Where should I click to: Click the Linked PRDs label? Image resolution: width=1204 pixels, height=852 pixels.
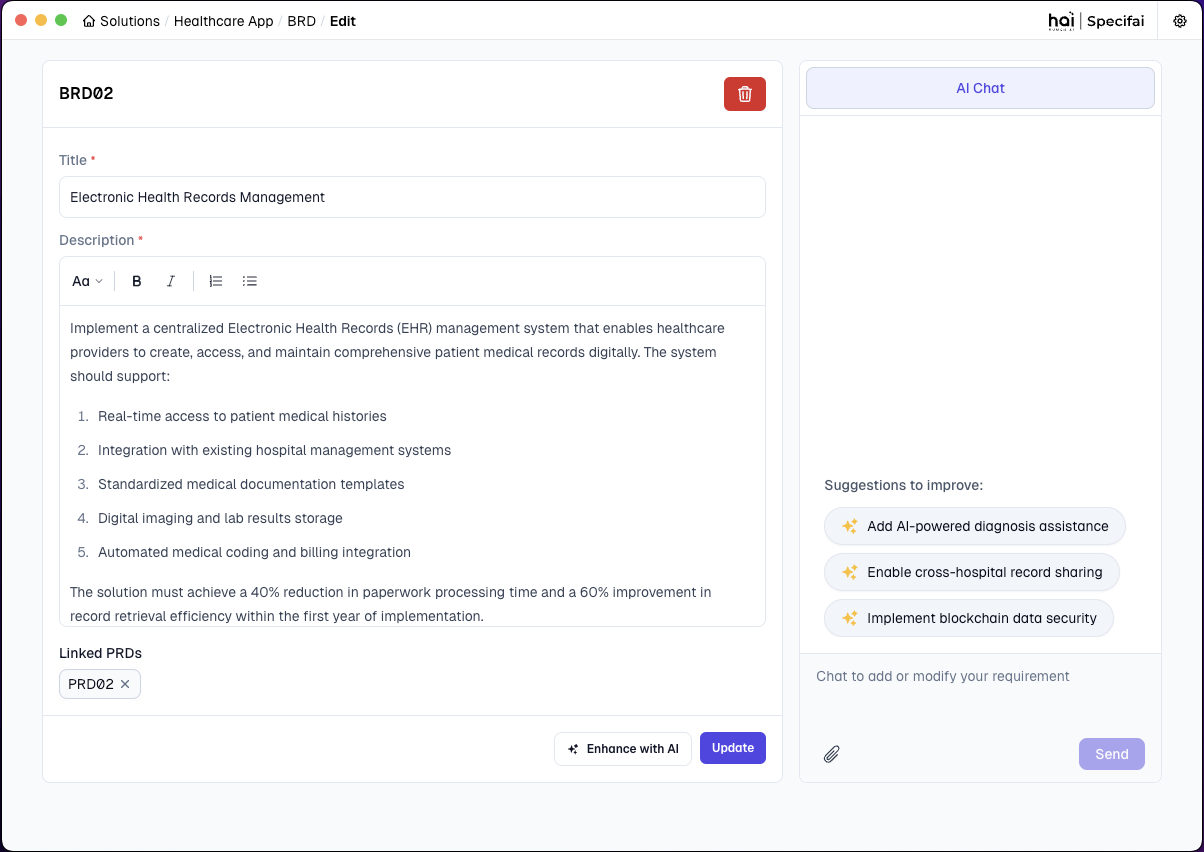coord(100,653)
